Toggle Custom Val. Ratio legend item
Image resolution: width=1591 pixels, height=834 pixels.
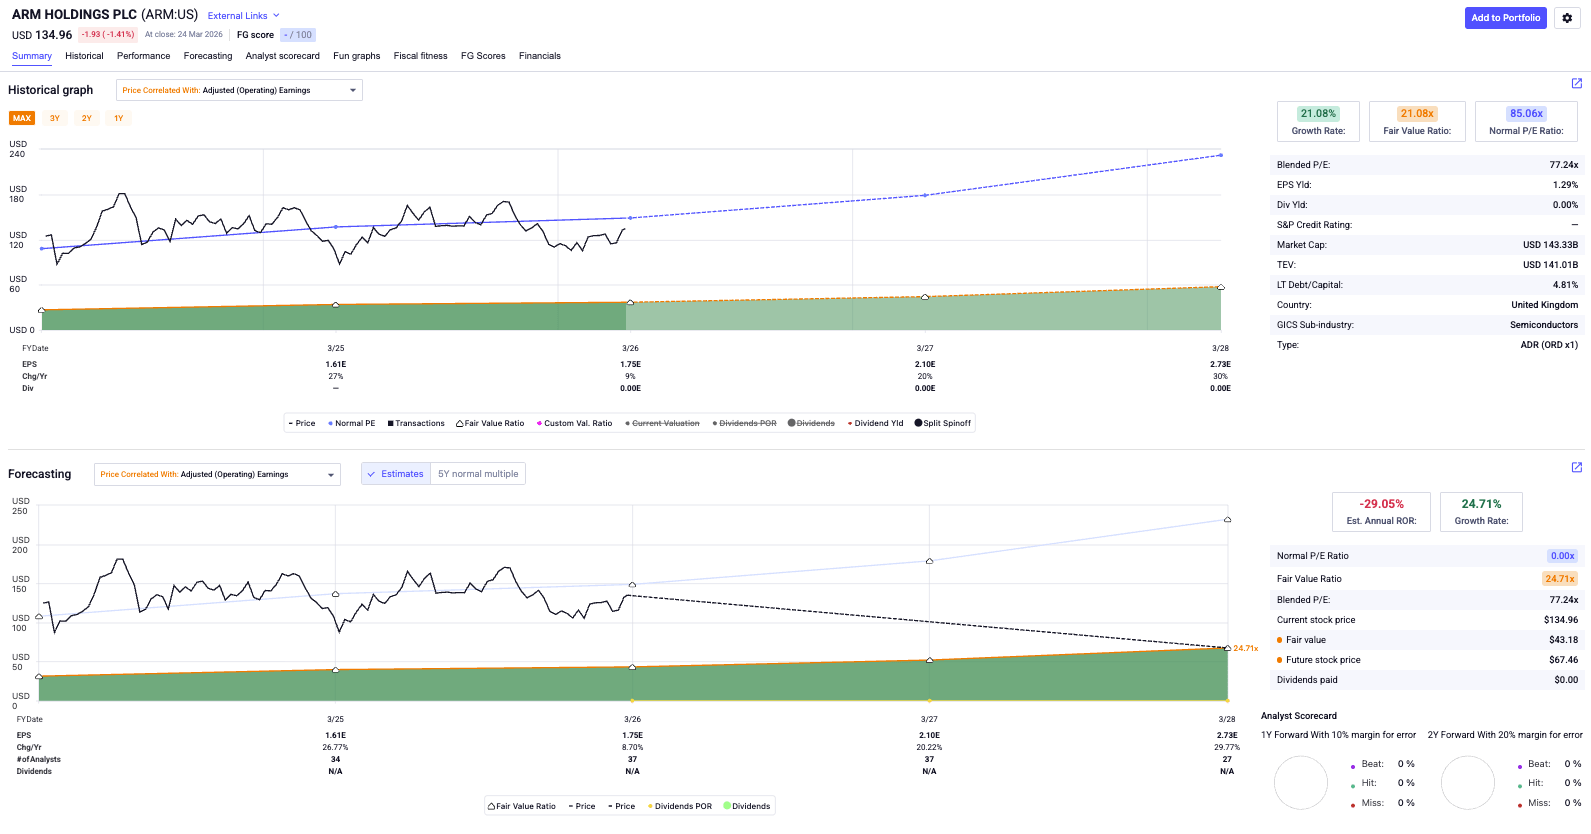click(x=574, y=423)
